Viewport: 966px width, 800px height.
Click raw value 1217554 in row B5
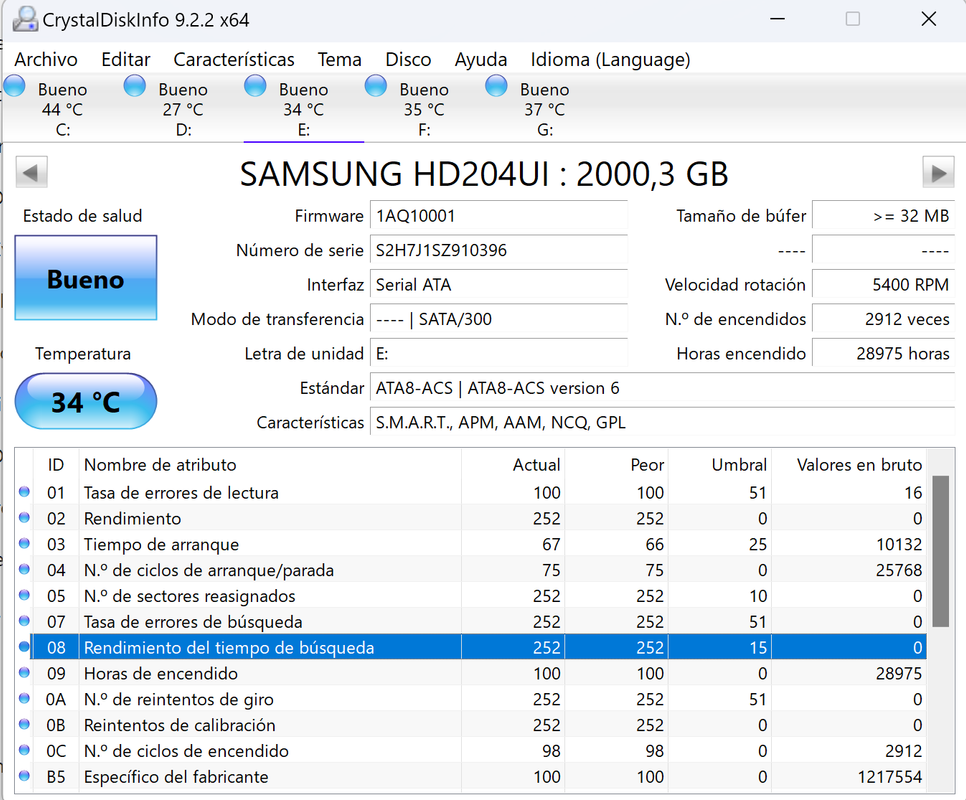[x=890, y=777]
